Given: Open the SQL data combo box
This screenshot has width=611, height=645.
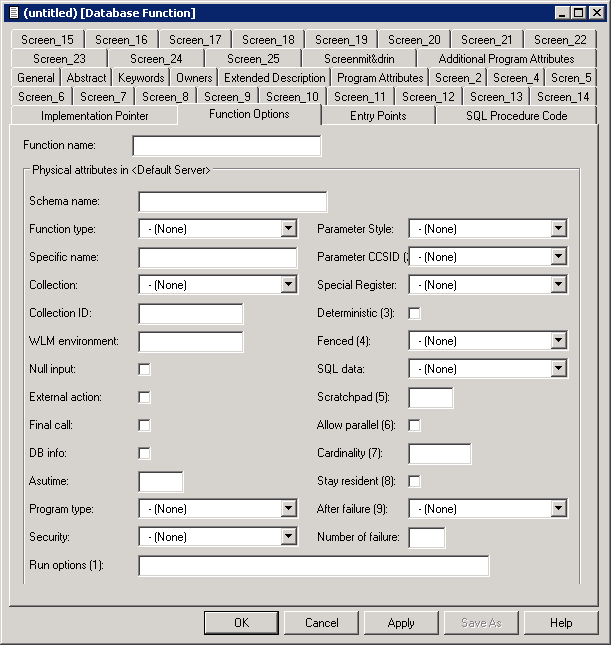Looking at the screenshot, I should pyautogui.click(x=558, y=369).
